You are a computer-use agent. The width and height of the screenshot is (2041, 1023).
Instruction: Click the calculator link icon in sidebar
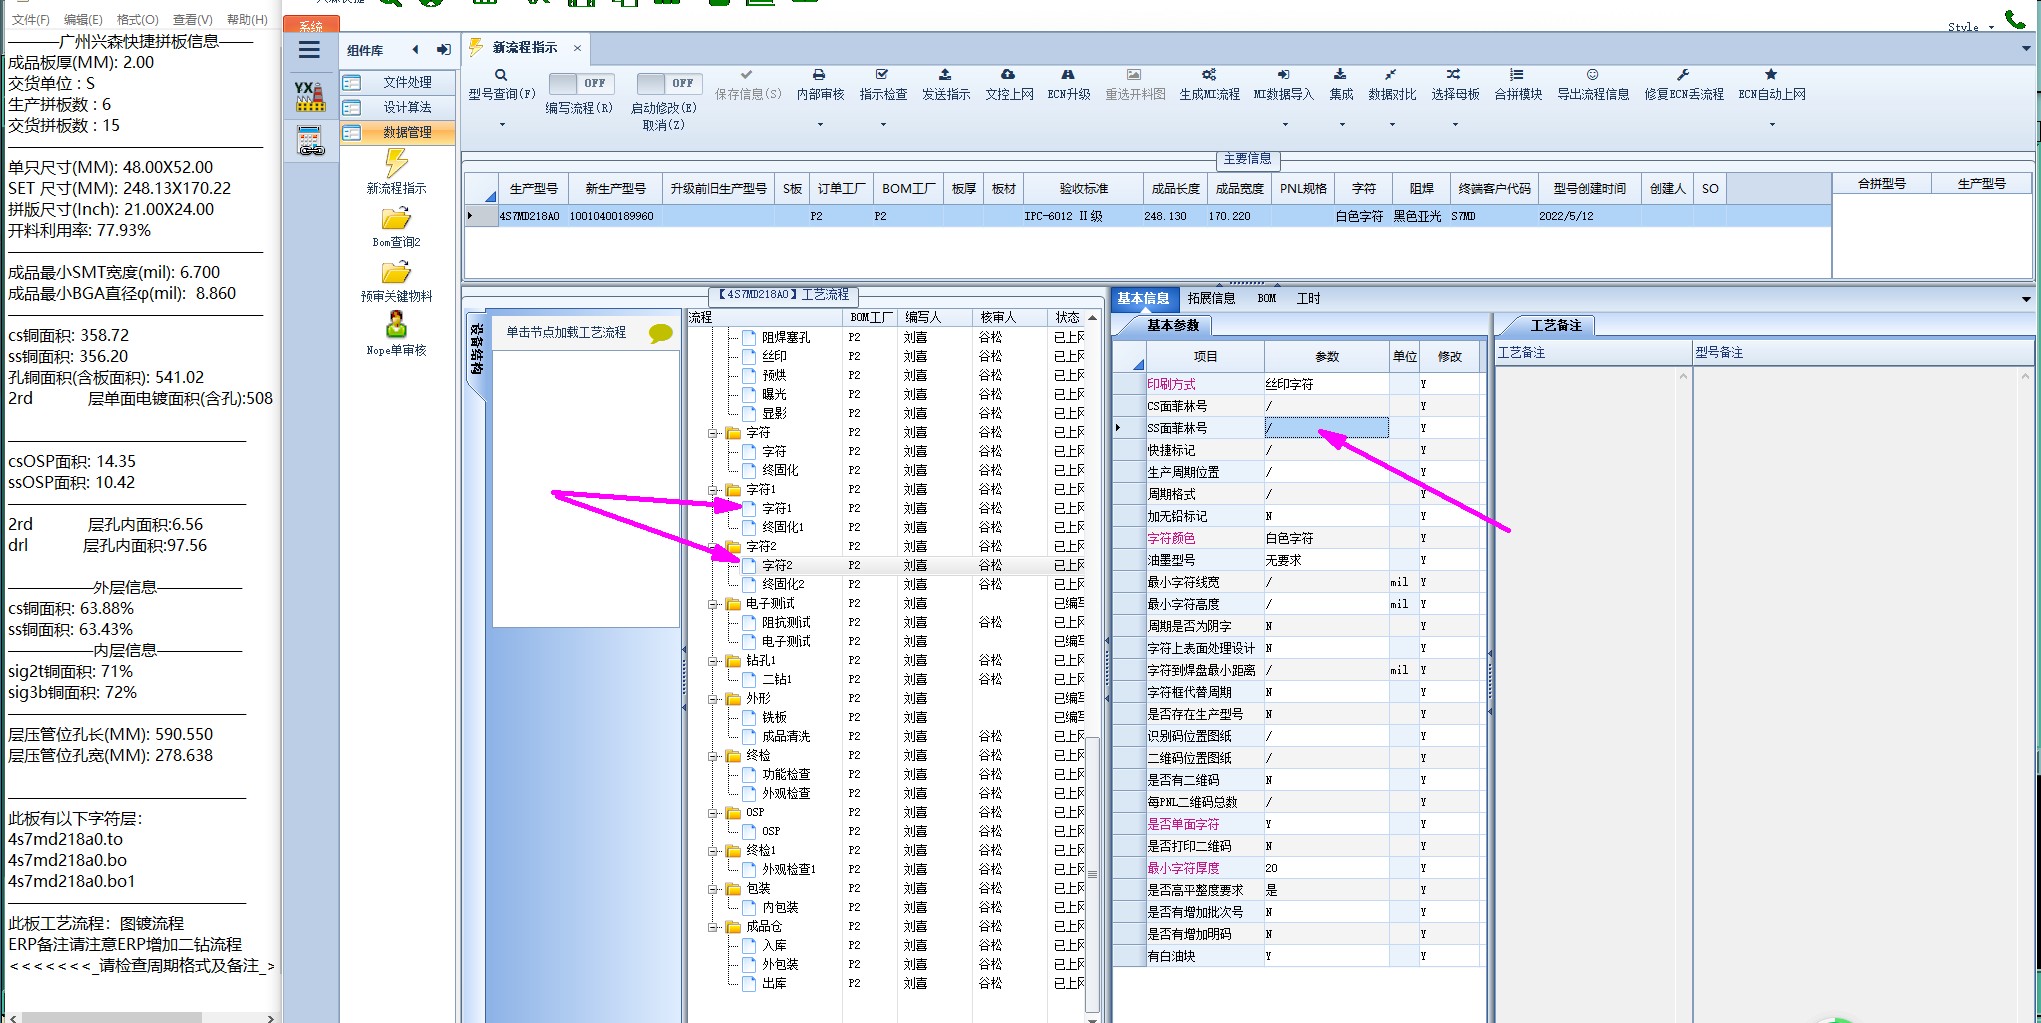[x=310, y=141]
